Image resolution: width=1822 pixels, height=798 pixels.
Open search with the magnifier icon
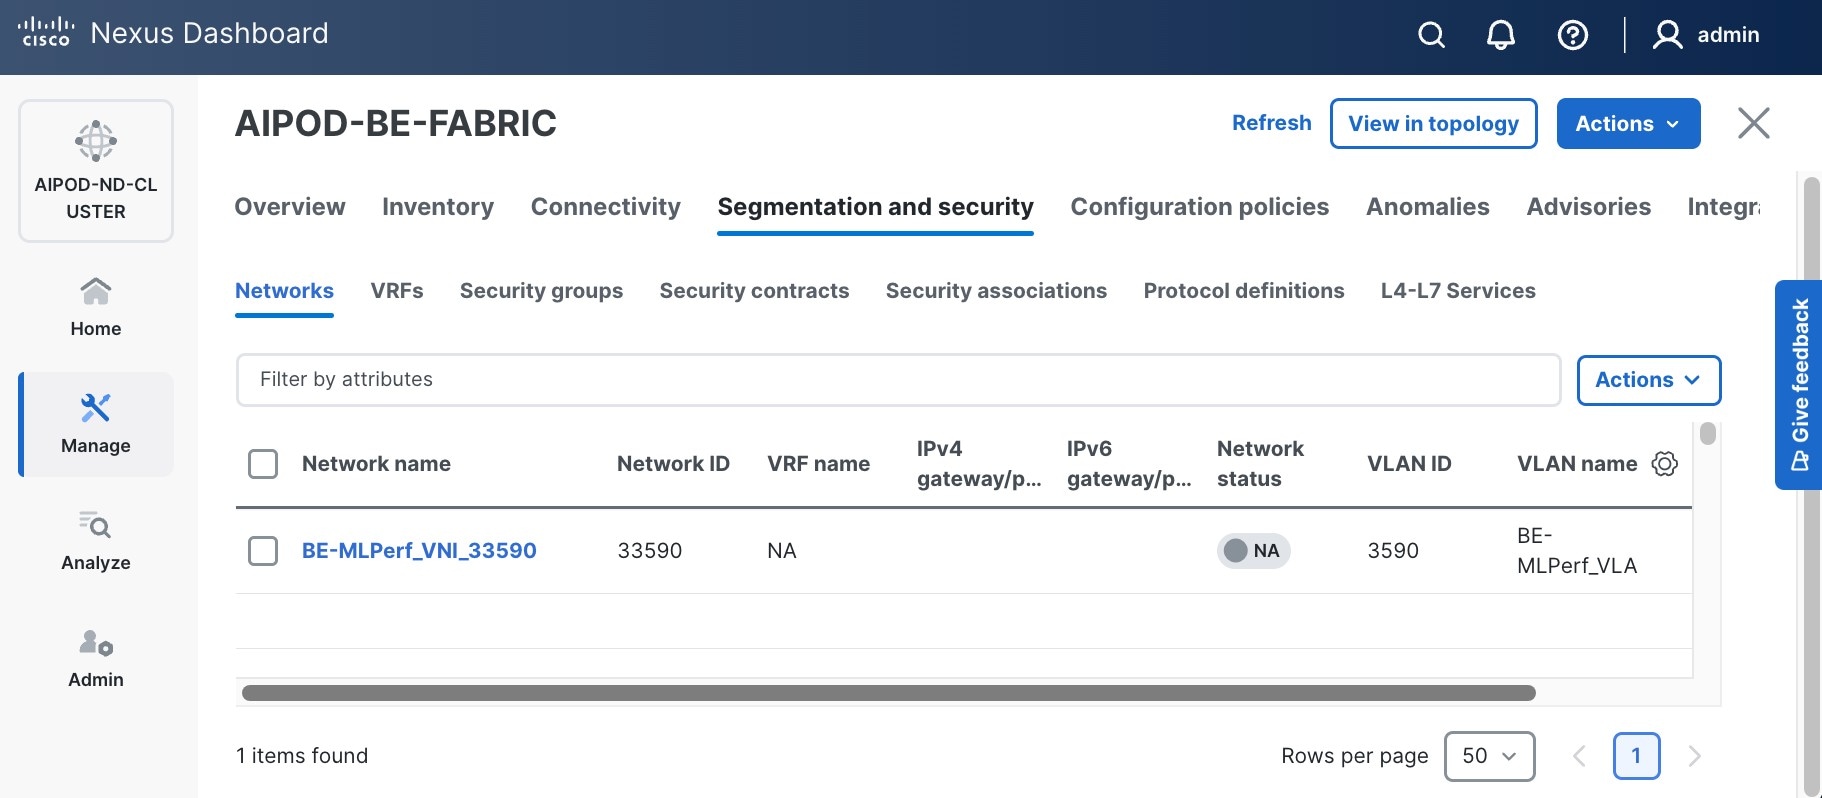tap(1431, 35)
